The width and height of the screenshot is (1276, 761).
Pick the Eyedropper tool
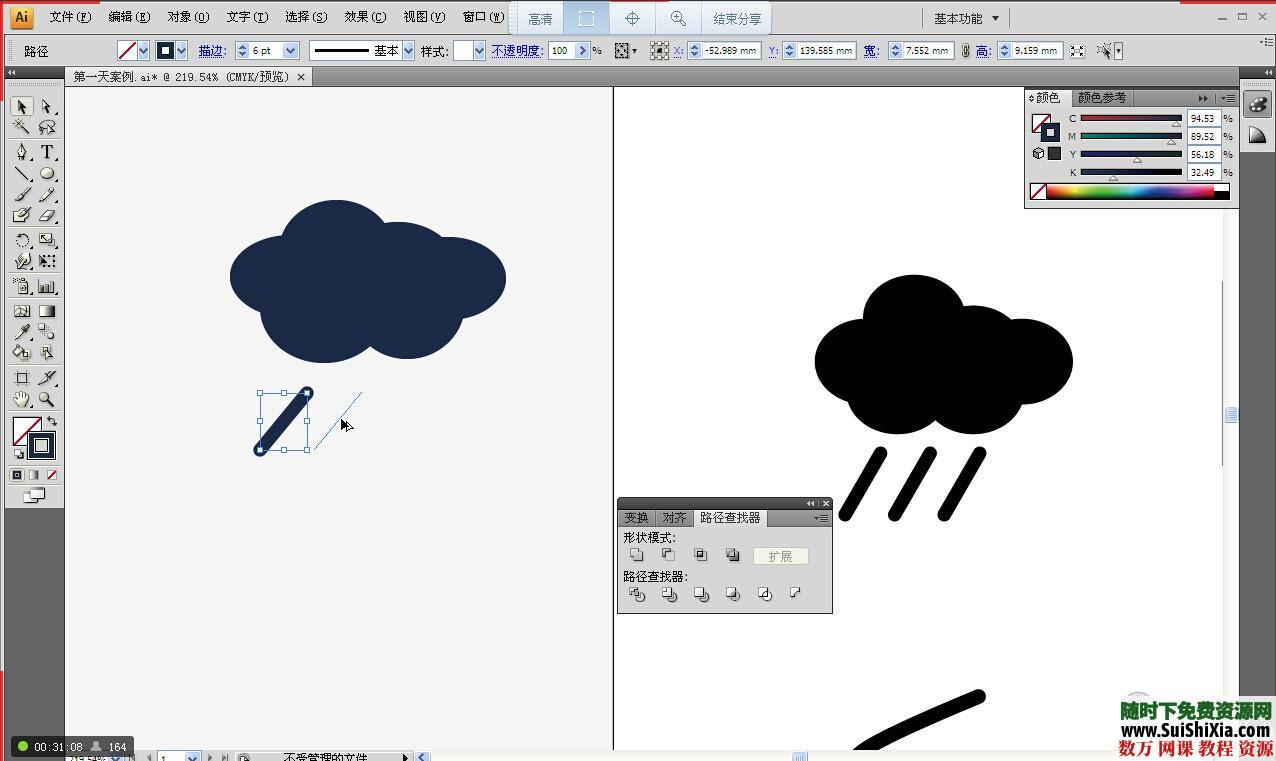tap(21, 332)
